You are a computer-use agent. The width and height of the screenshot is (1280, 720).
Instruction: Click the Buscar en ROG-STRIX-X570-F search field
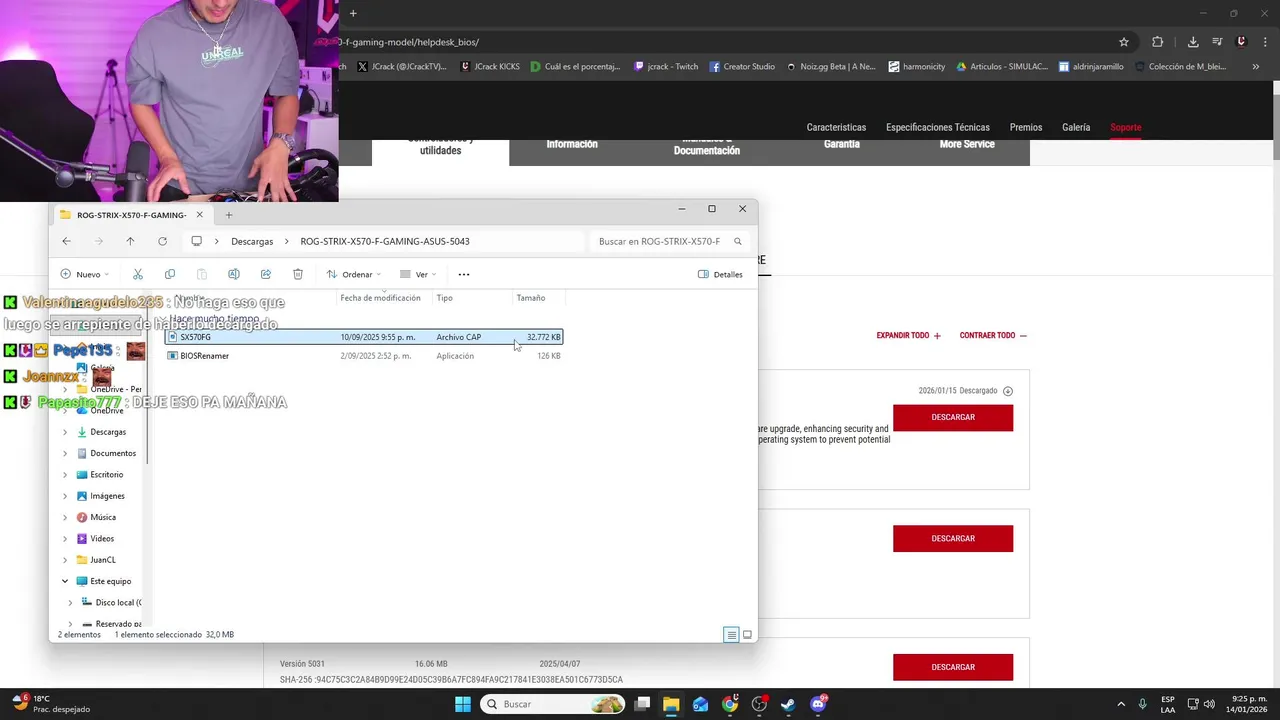coord(668,241)
